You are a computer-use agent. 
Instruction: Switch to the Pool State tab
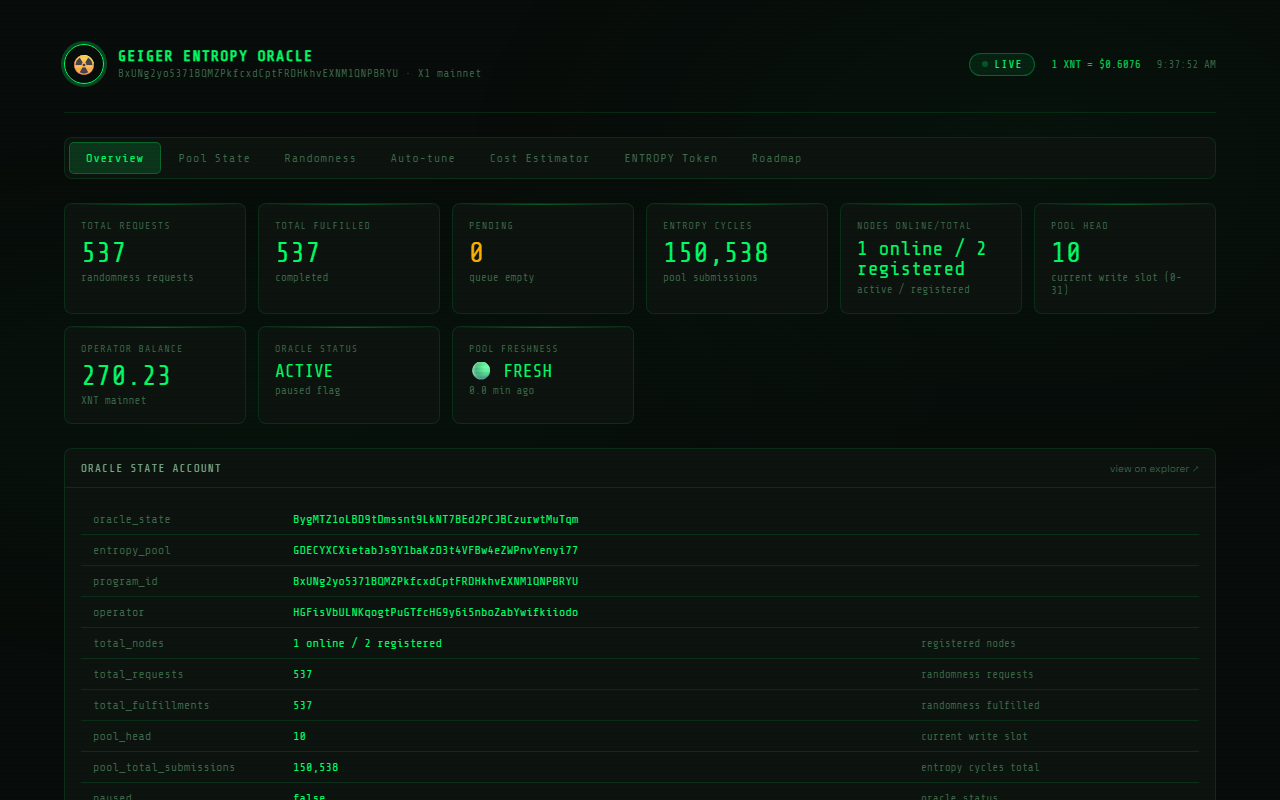[215, 158]
